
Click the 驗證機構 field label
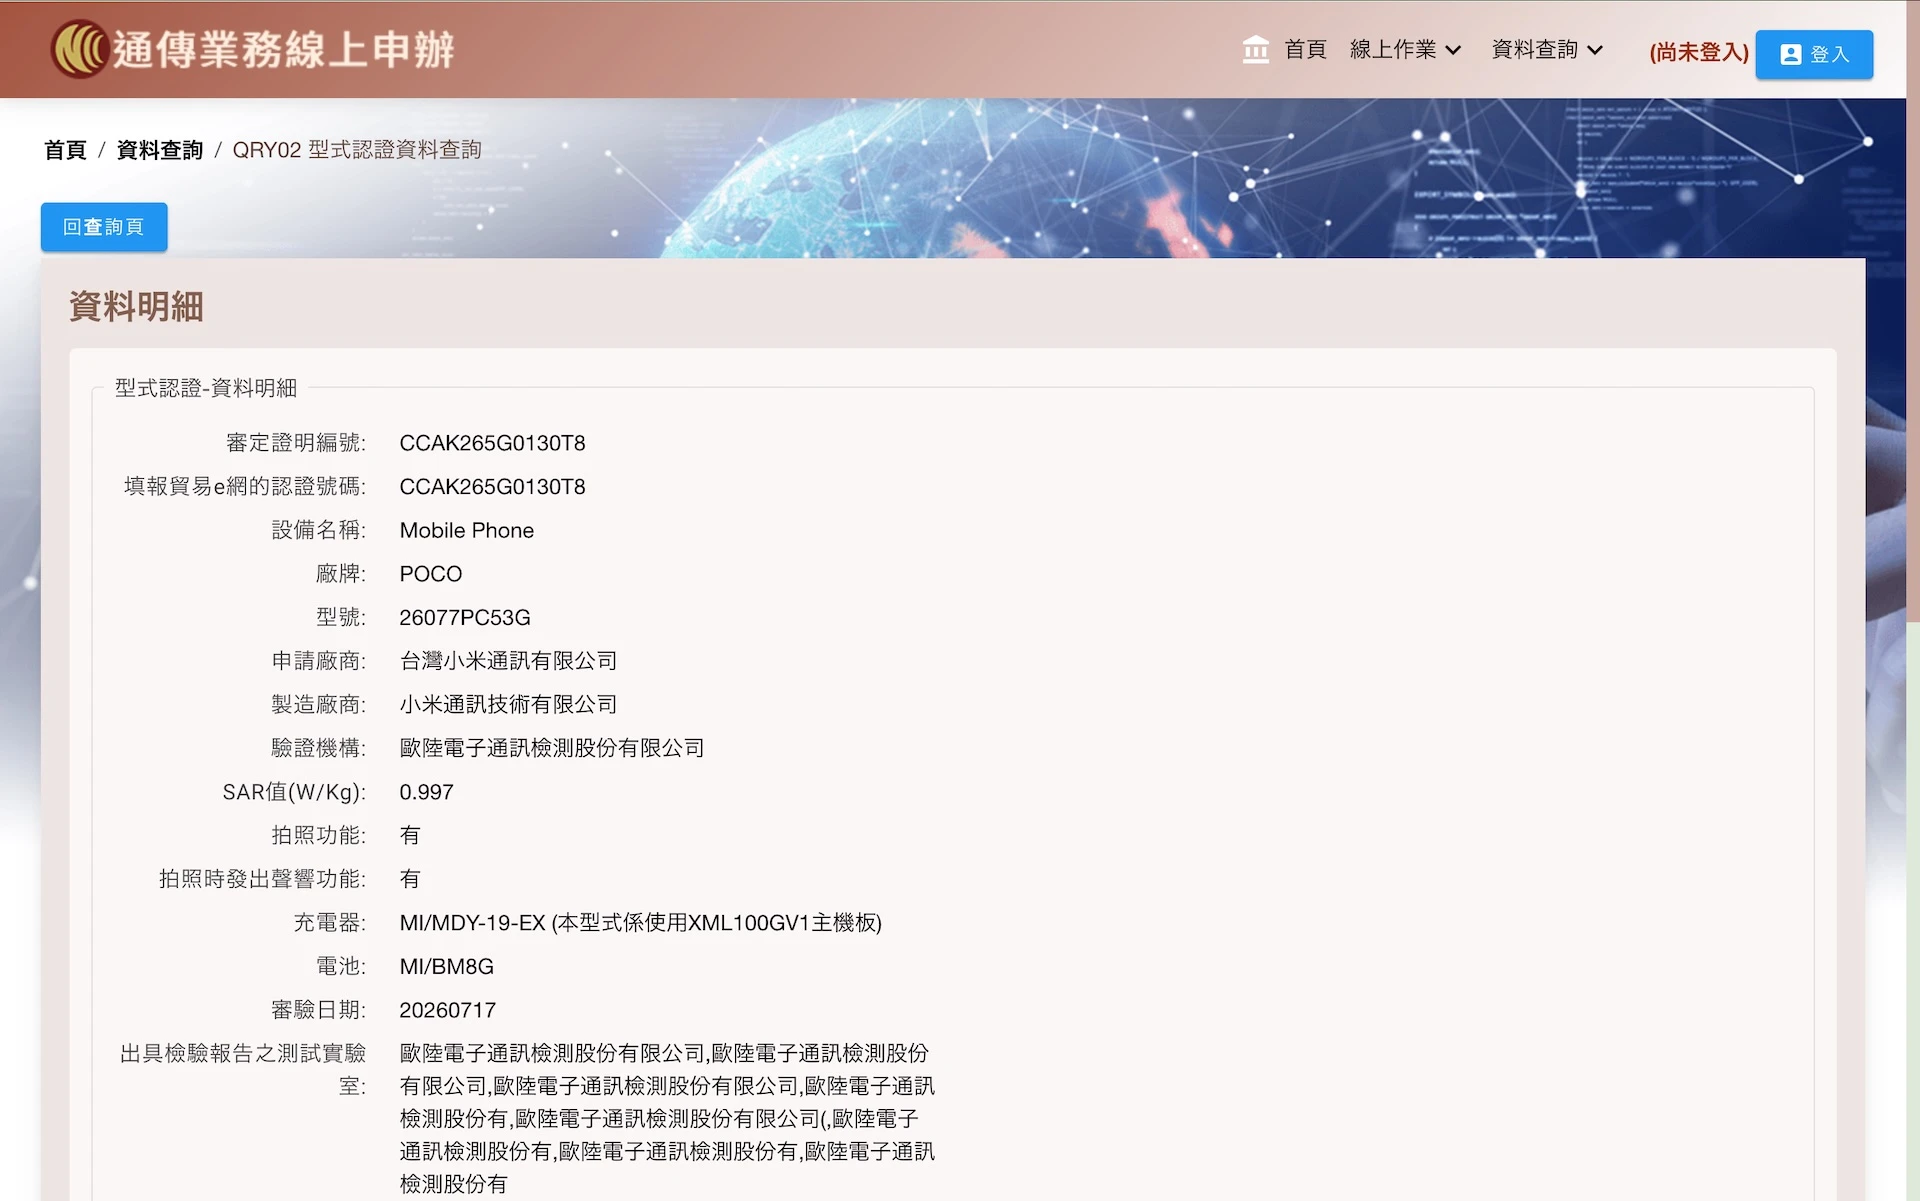319,748
